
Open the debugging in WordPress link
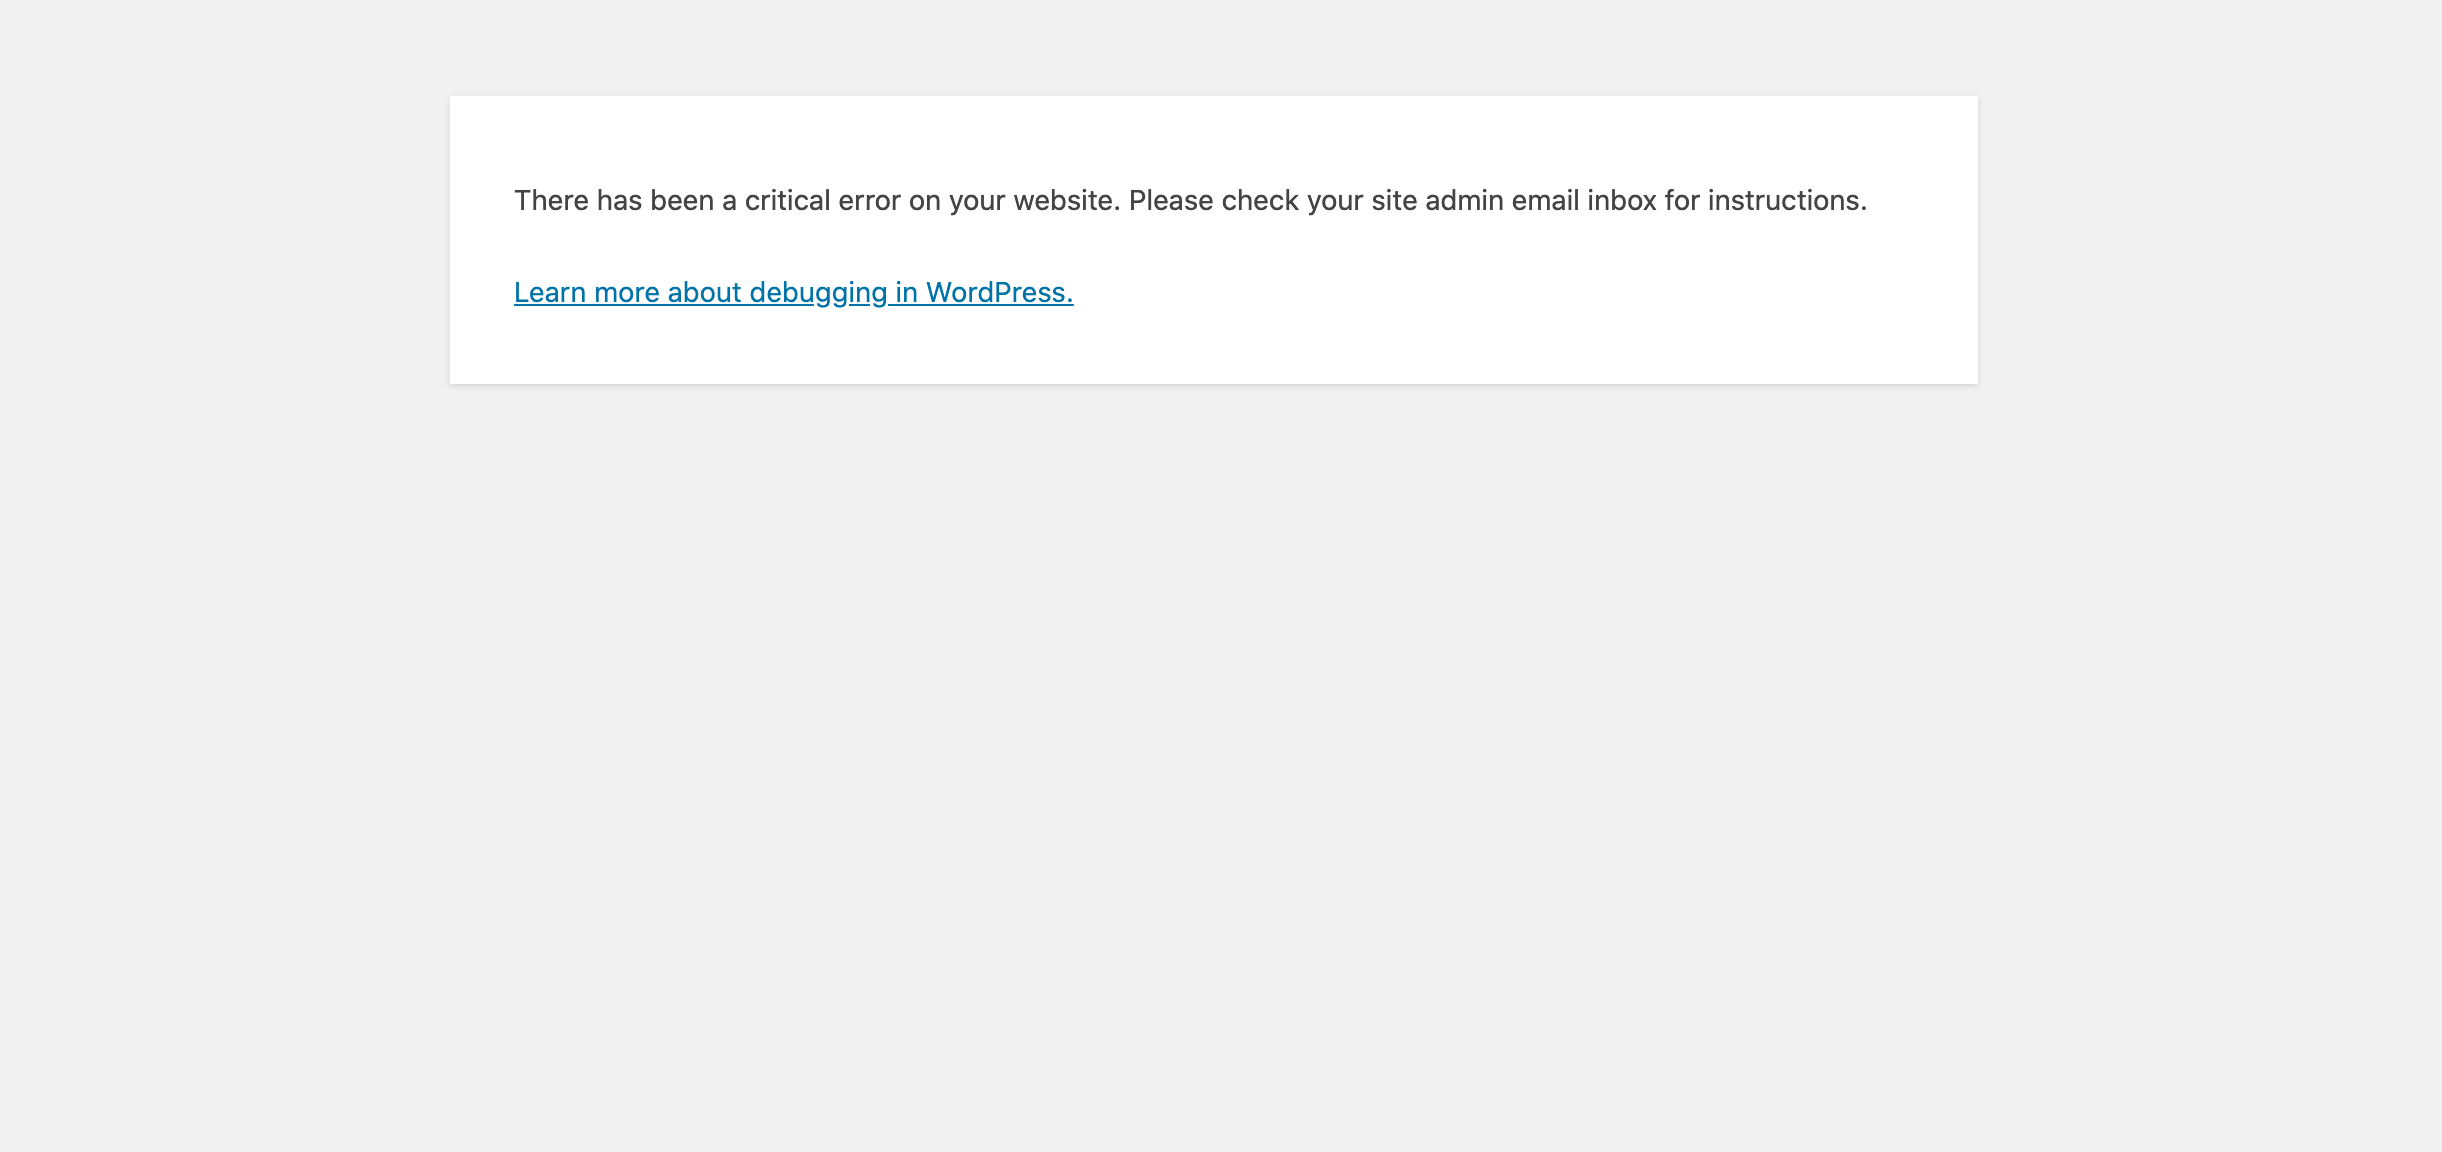(793, 292)
